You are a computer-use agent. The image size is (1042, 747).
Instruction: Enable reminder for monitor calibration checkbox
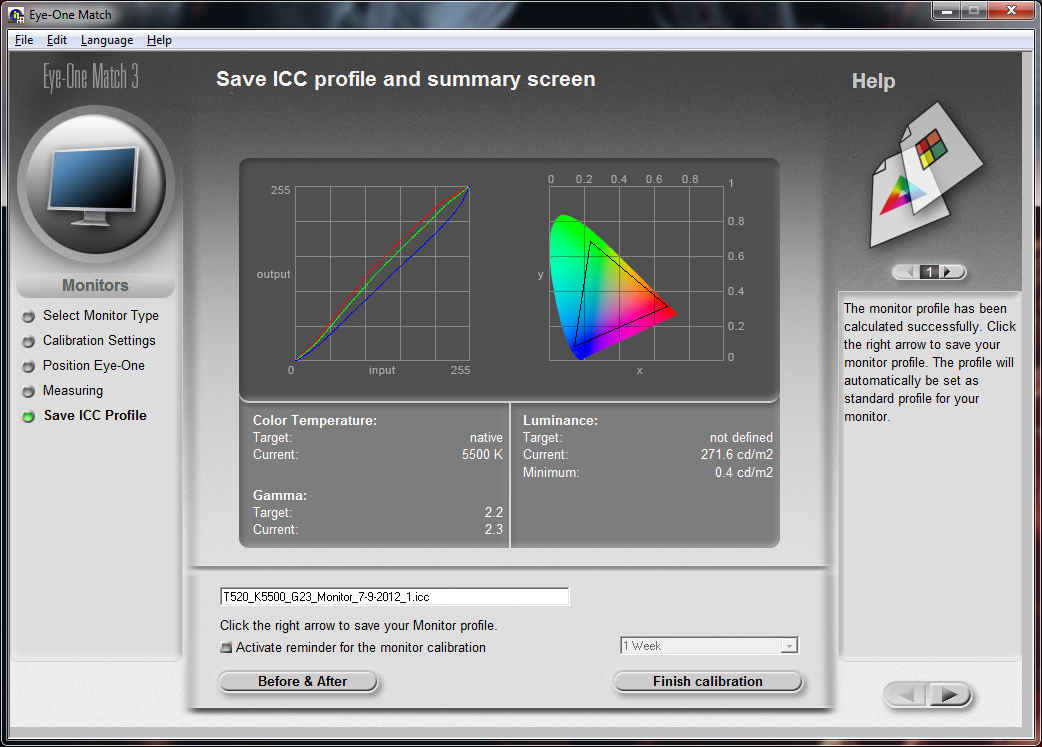[x=227, y=647]
